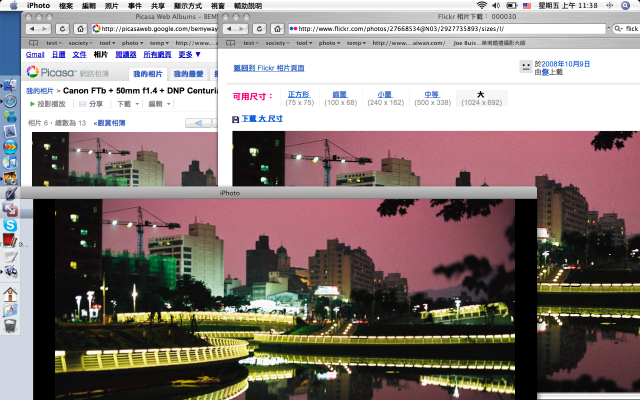This screenshot has height=400, width=640.
Task: Open the Home folder in the Dock
Action: [x=10, y=294]
